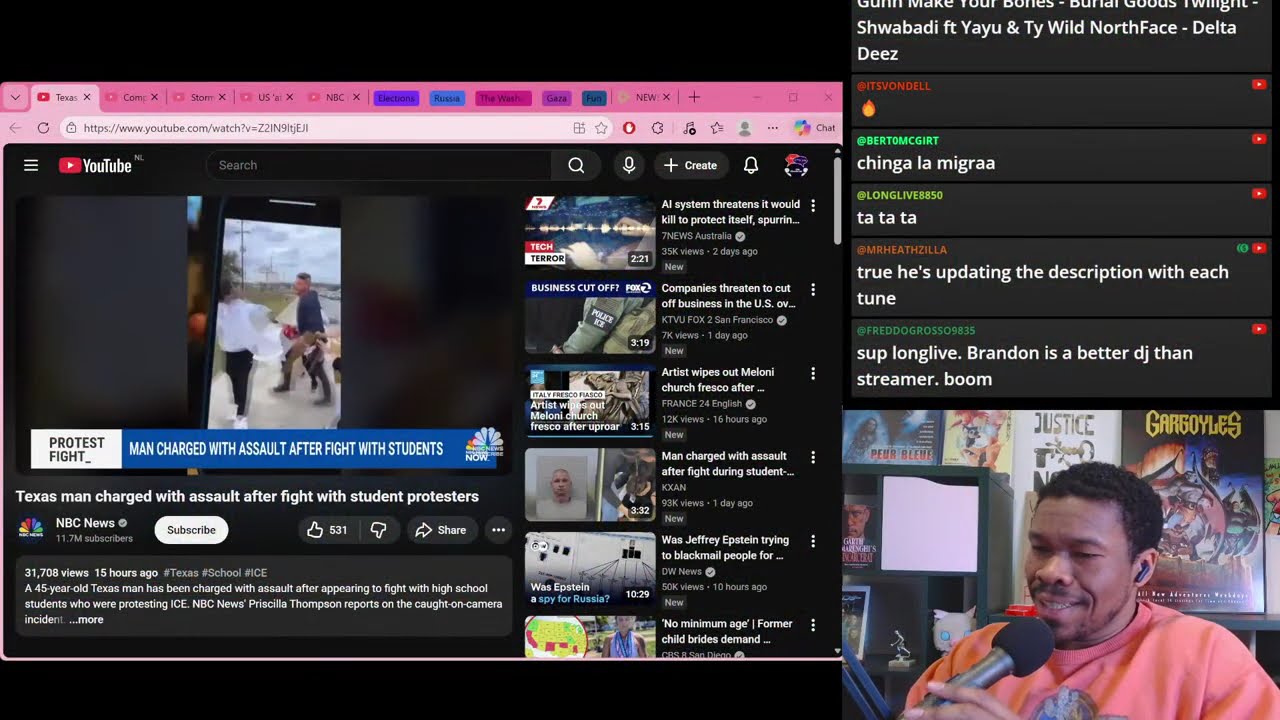Image resolution: width=1280 pixels, height=720 pixels.
Task: Expand the description with ...more
Action: (87, 620)
